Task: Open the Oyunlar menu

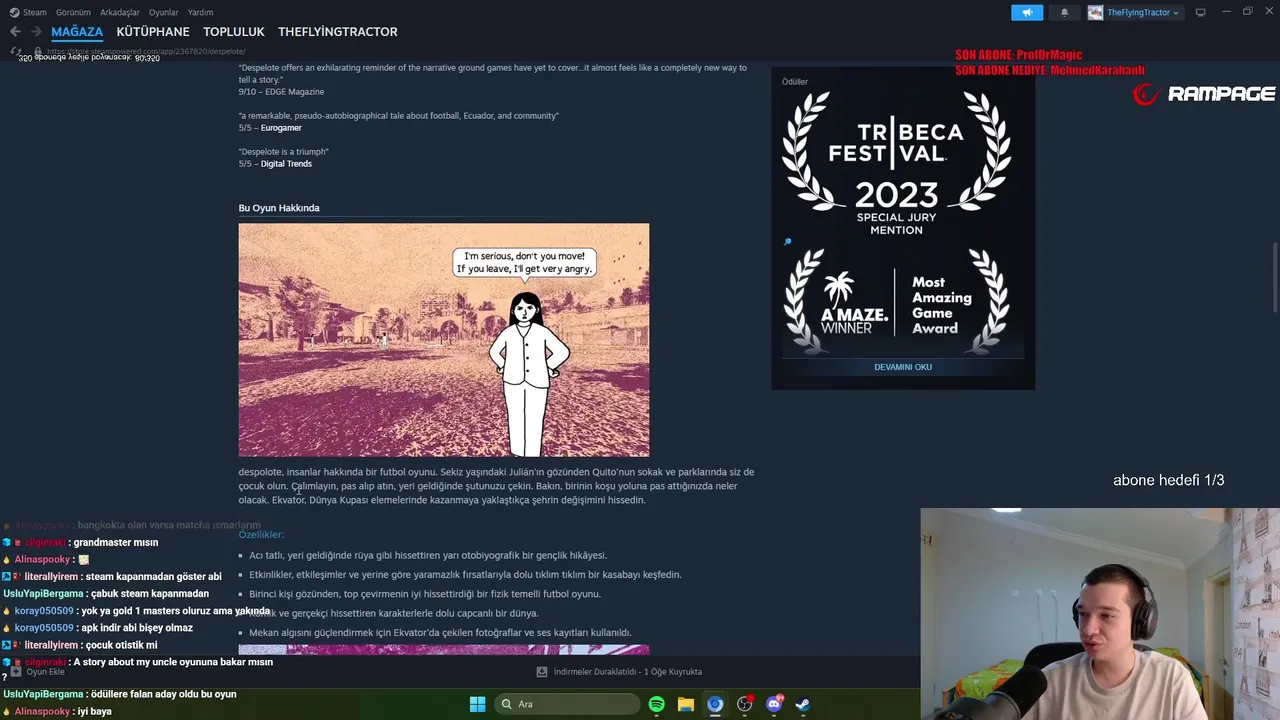Action: 164,12
